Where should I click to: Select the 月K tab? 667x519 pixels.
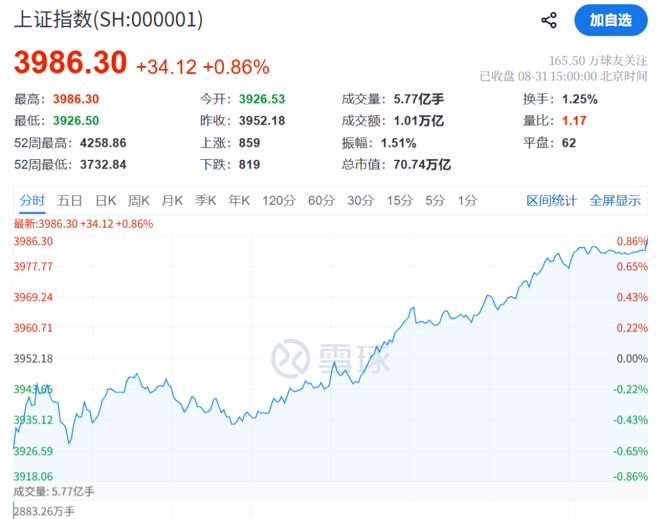point(172,200)
